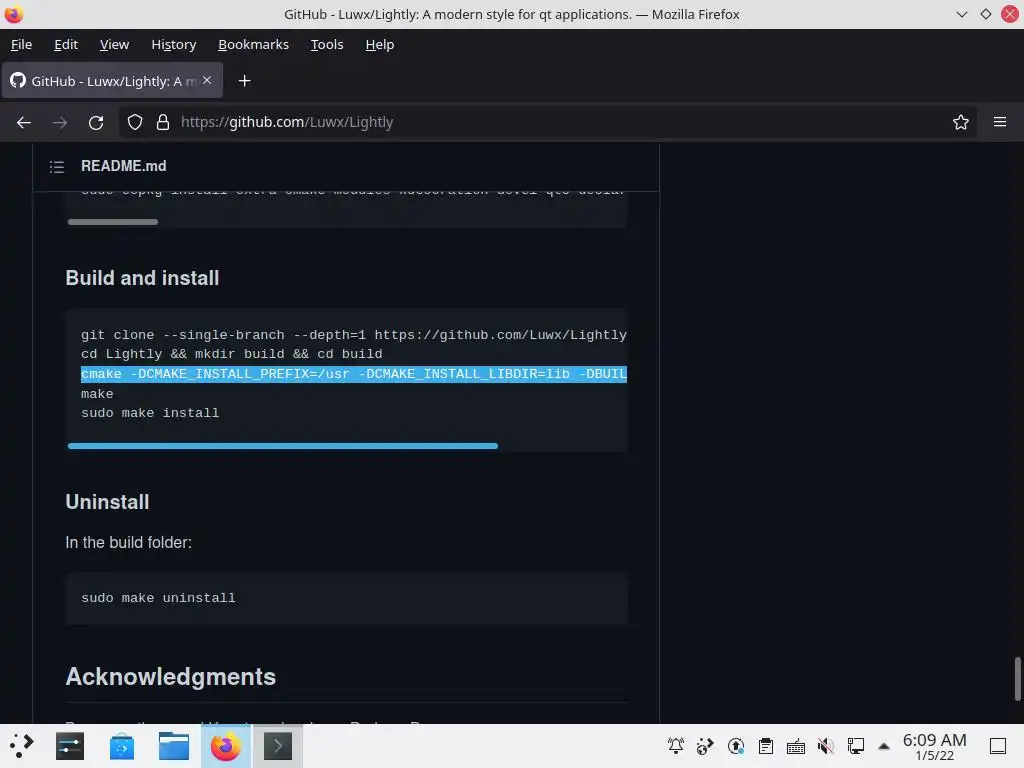This screenshot has height=768, width=1024.
Task: Click the Uninstall heading
Action: (107, 502)
